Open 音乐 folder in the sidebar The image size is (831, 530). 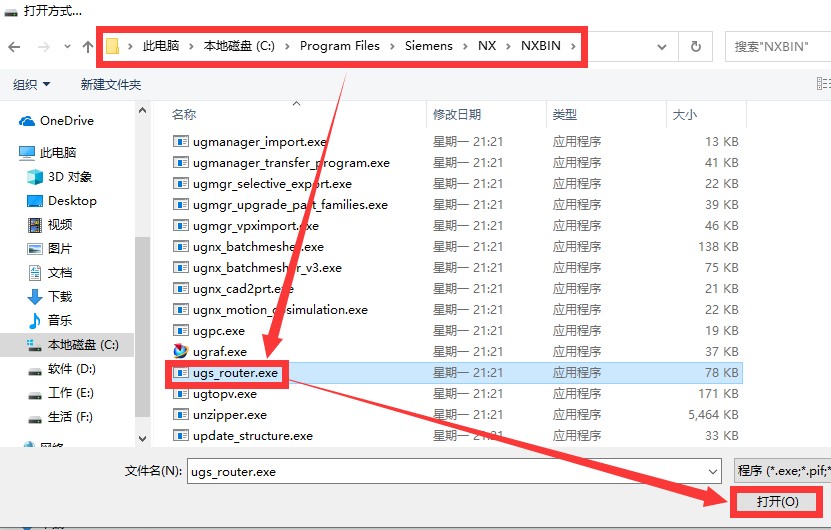(x=49, y=321)
